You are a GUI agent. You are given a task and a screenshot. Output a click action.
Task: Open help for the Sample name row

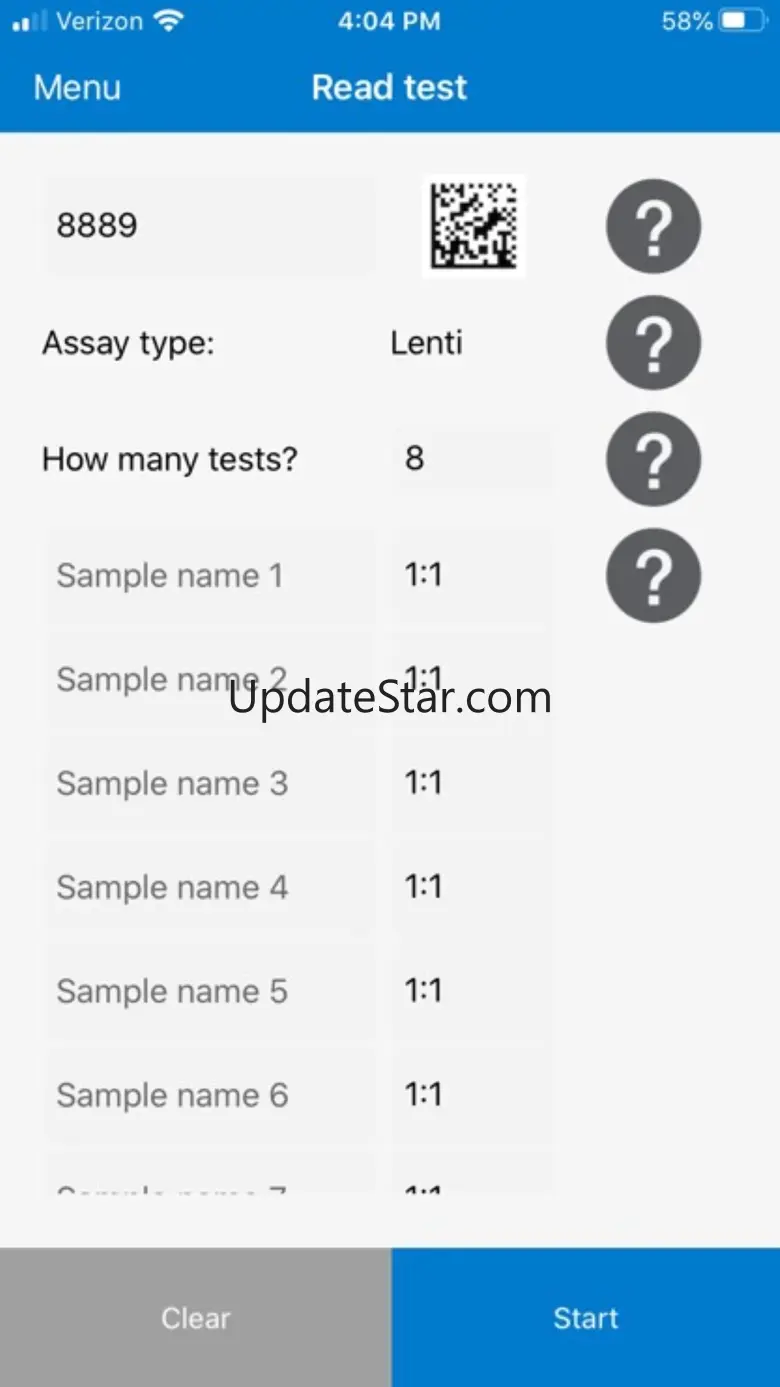pos(653,575)
